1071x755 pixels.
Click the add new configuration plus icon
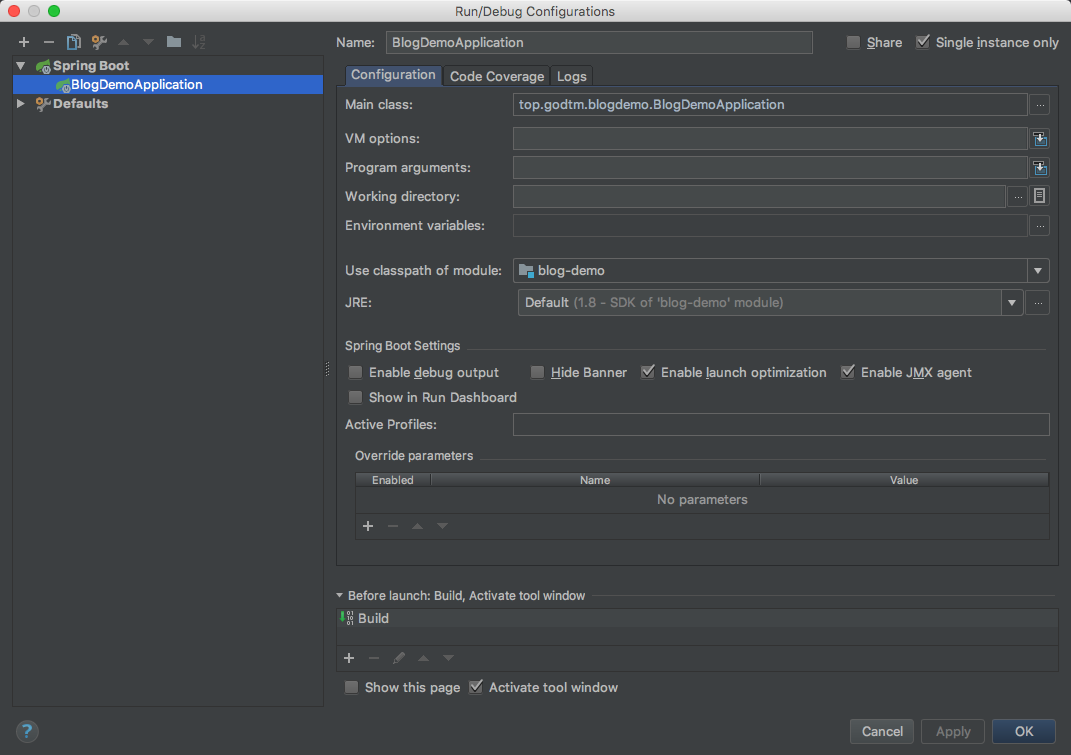(24, 42)
